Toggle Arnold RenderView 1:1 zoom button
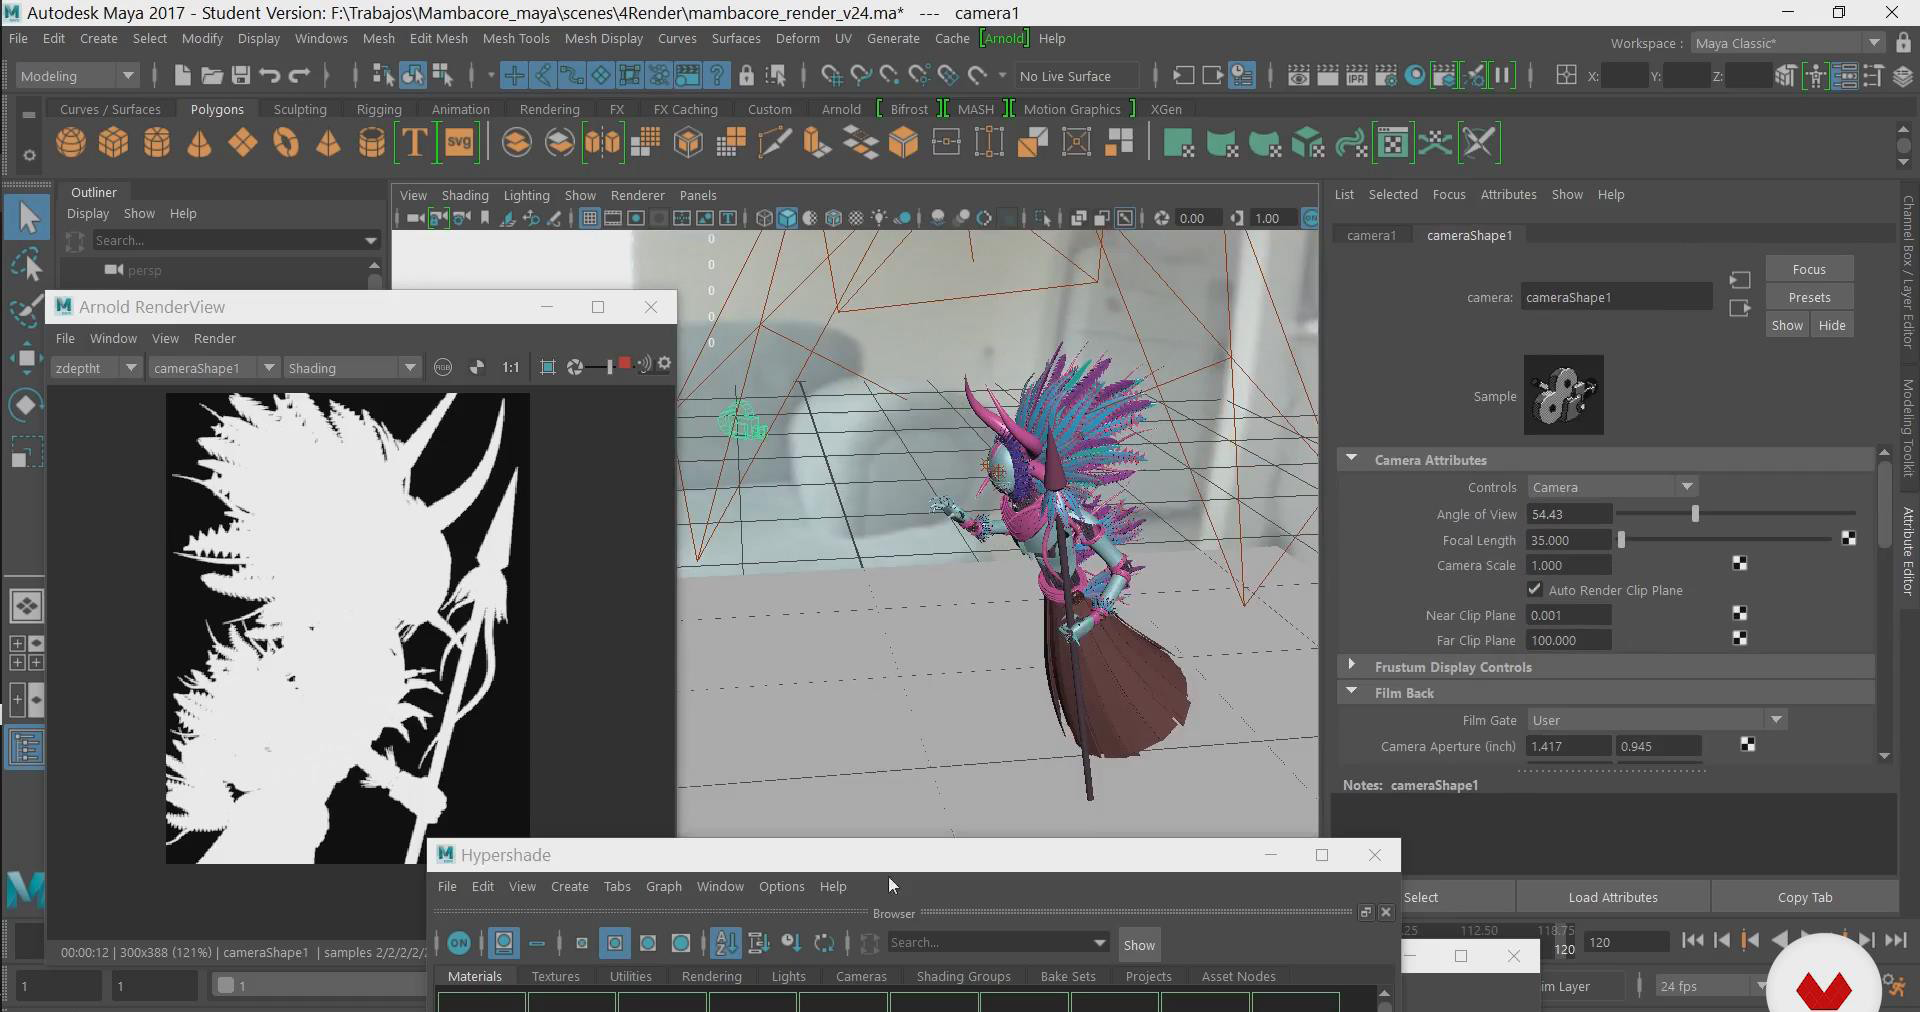 (x=511, y=367)
